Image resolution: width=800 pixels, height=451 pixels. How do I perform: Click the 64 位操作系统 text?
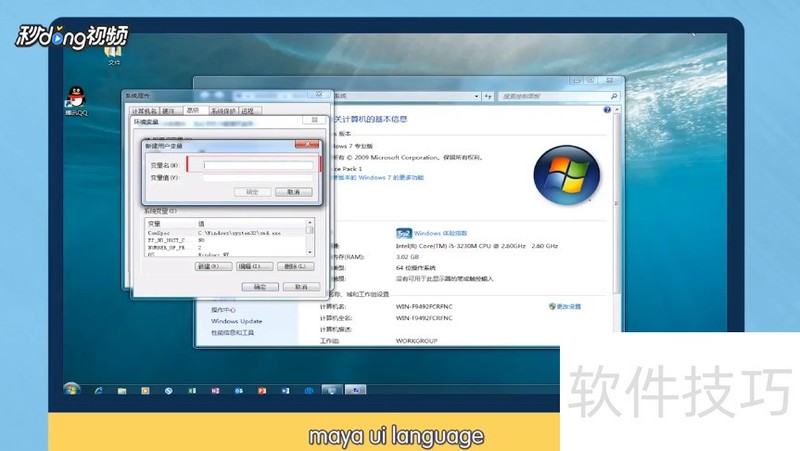416,268
